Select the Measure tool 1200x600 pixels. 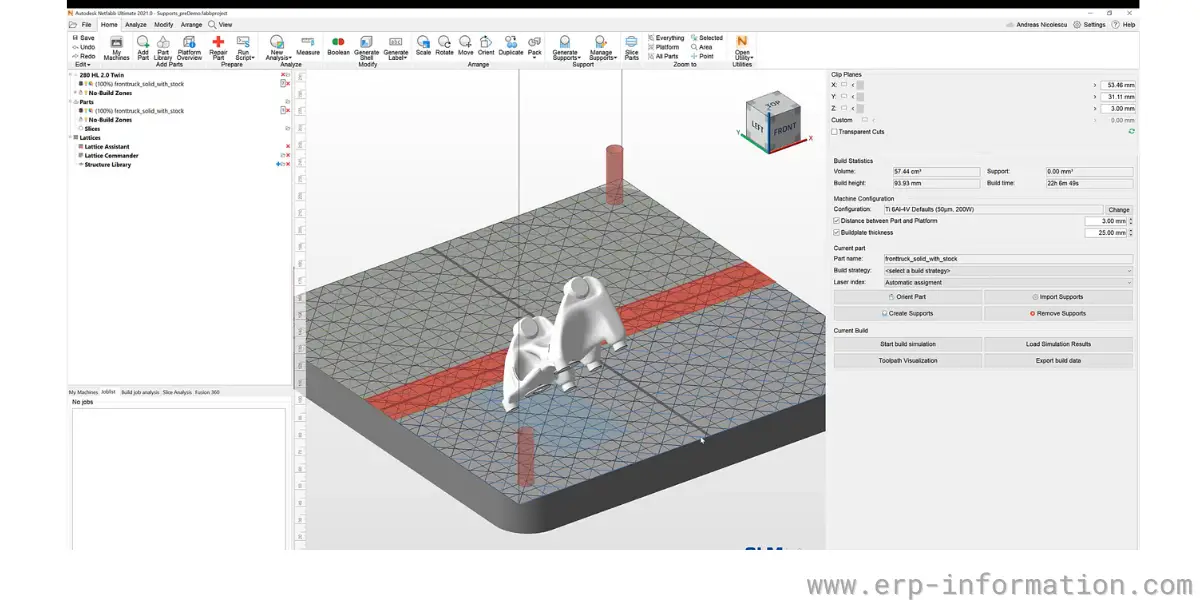tap(308, 45)
